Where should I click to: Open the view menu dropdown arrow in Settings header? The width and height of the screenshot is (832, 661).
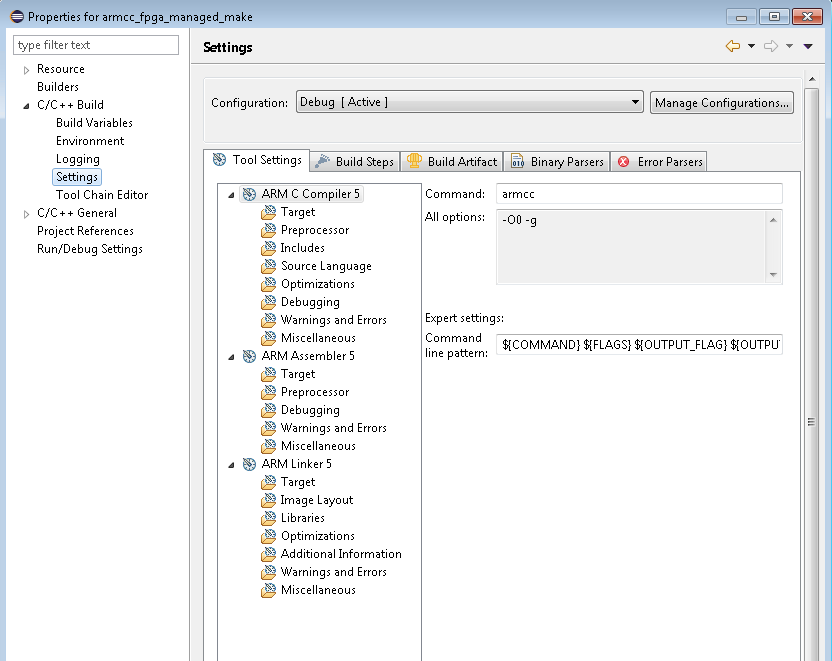click(808, 47)
